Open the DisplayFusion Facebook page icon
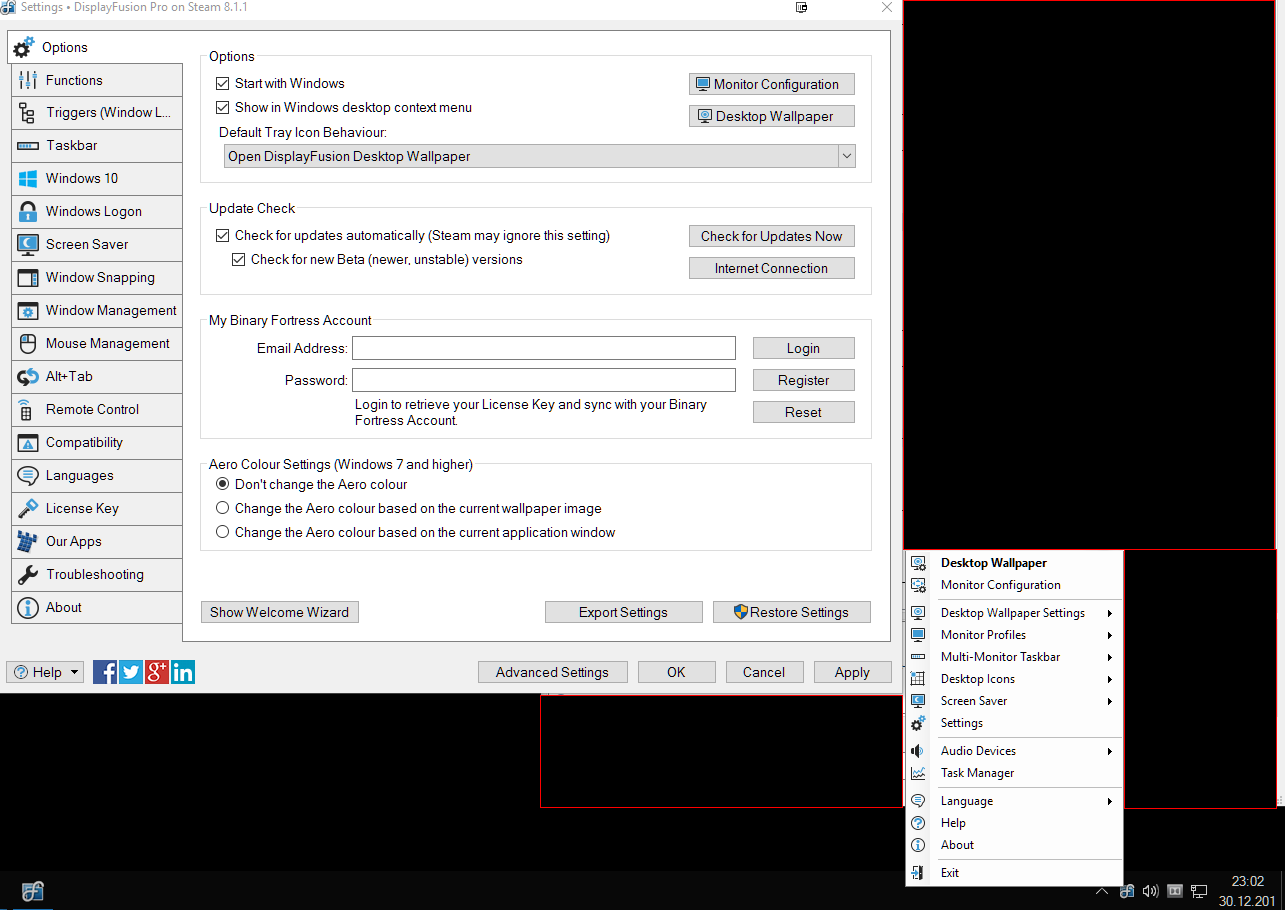1285x910 pixels. pos(105,672)
